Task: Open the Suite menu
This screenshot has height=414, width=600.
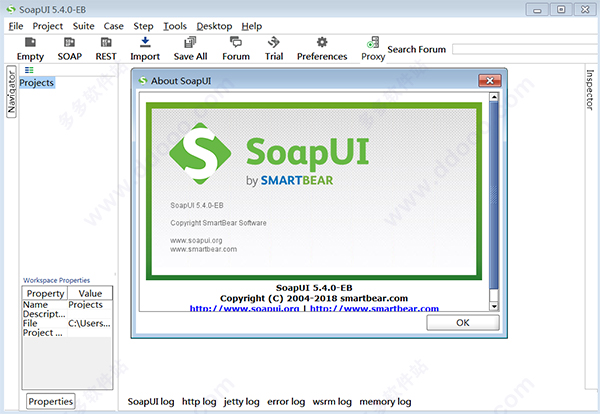Action: coord(83,26)
